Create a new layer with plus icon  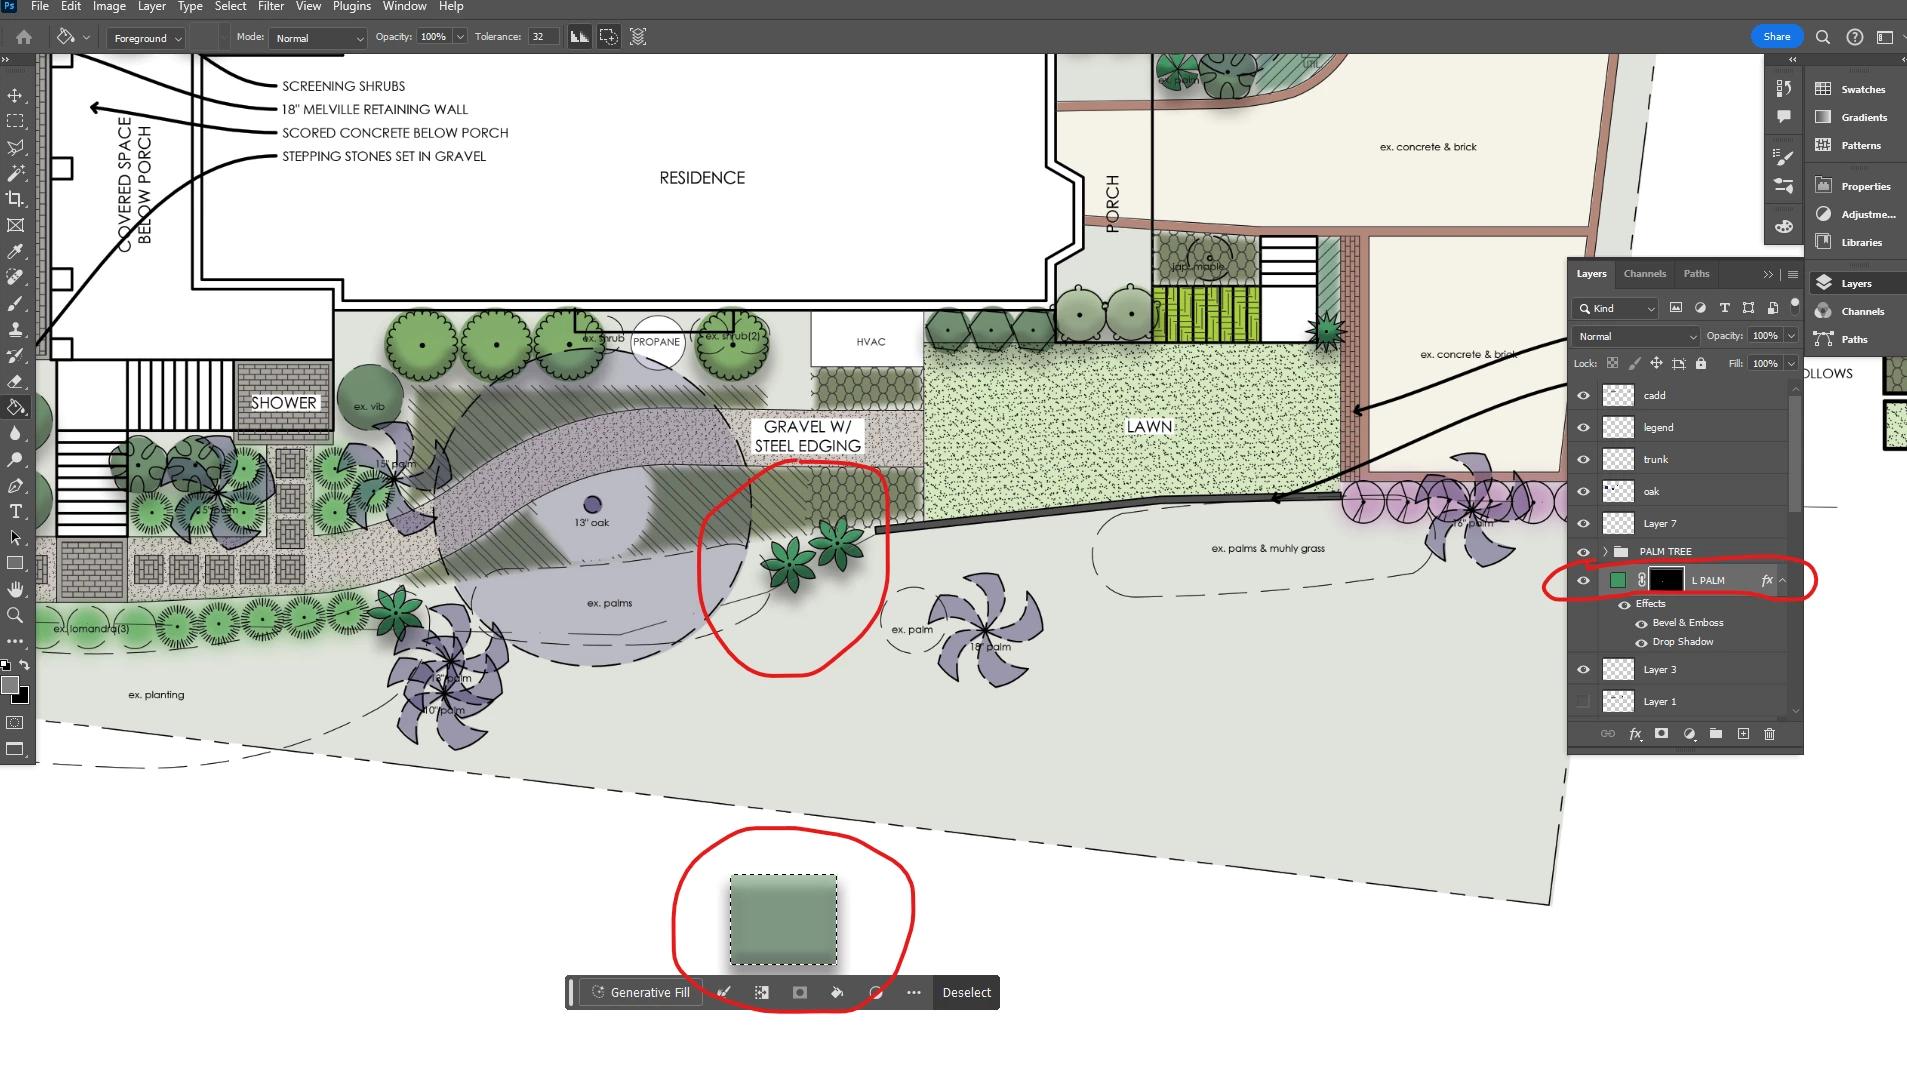[x=1743, y=734]
